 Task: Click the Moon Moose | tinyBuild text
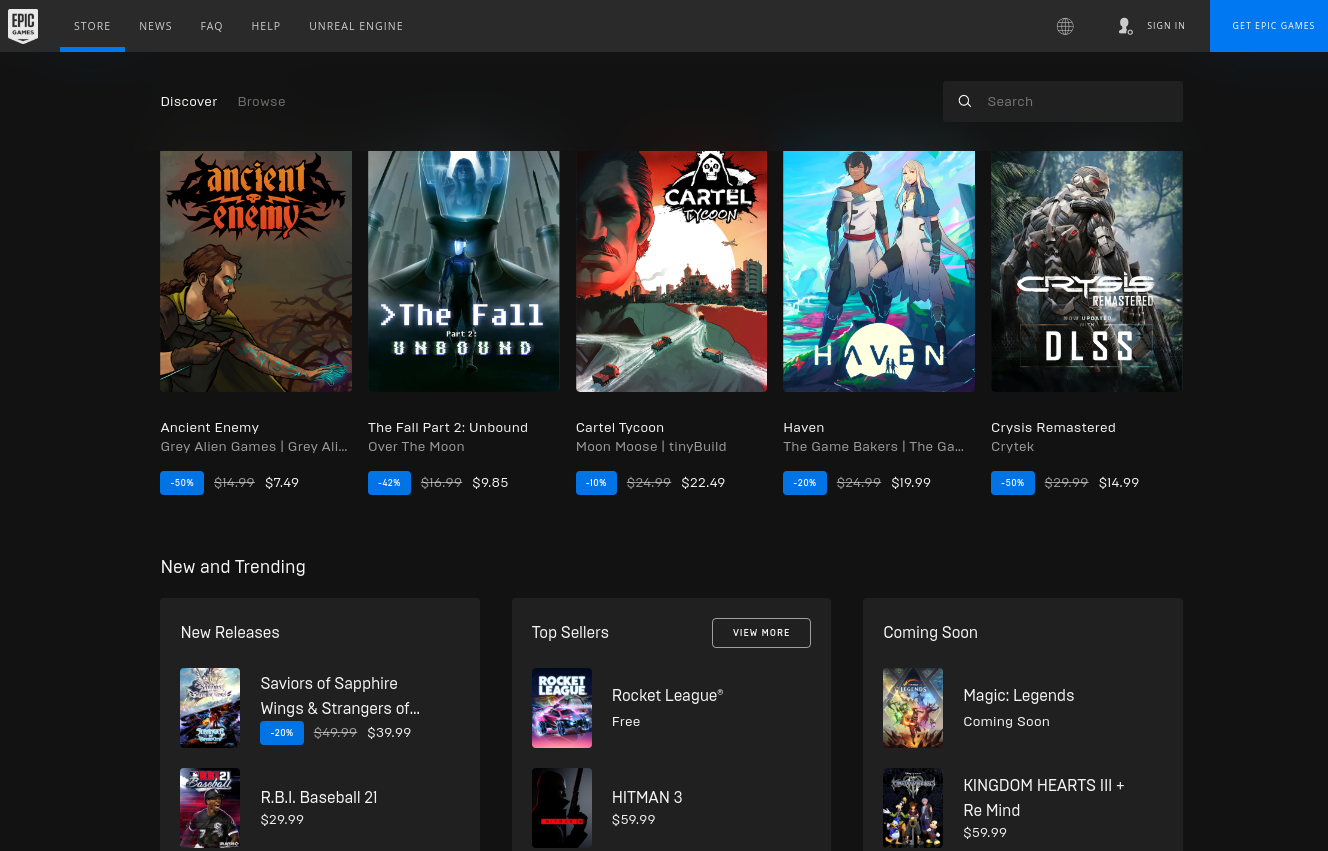coord(651,446)
